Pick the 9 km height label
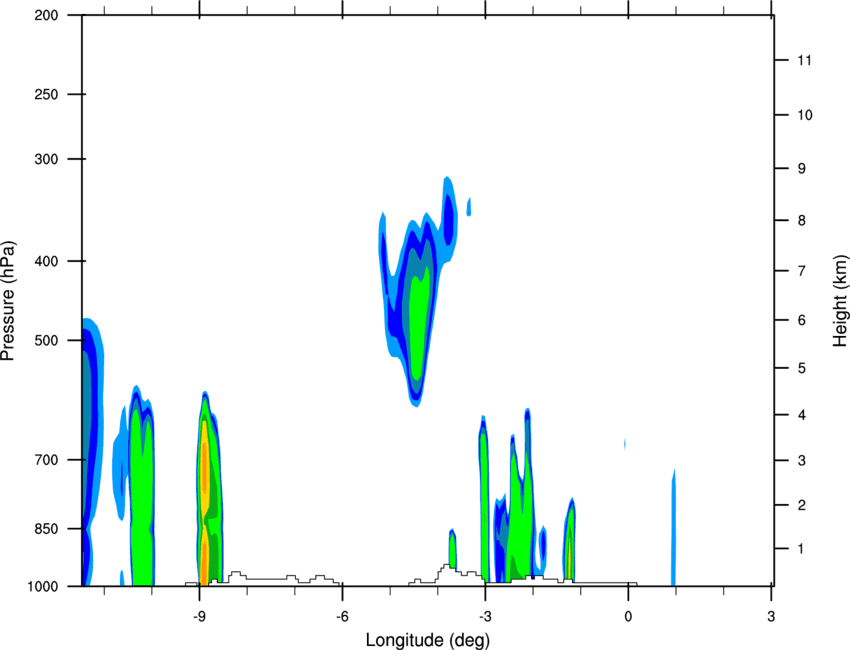The height and width of the screenshot is (650, 850). click(801, 169)
